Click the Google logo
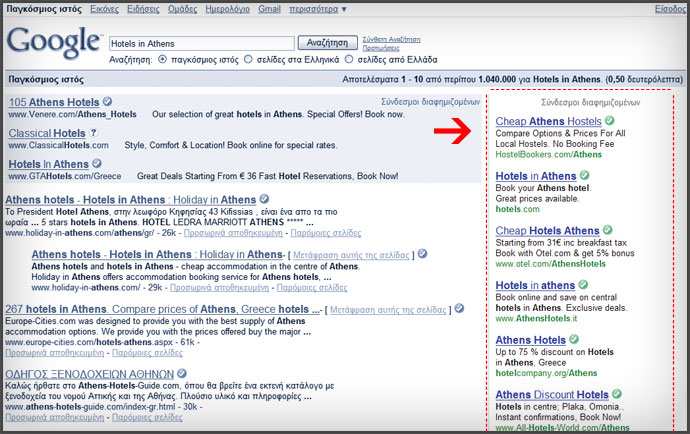Image resolution: width=690 pixels, height=434 pixels. pyautogui.click(x=54, y=42)
